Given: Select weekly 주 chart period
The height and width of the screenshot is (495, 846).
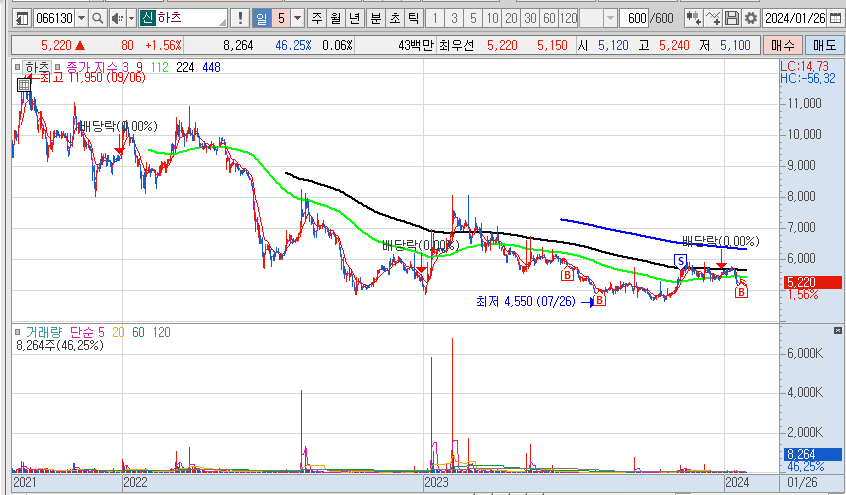Looking at the screenshot, I should [317, 18].
